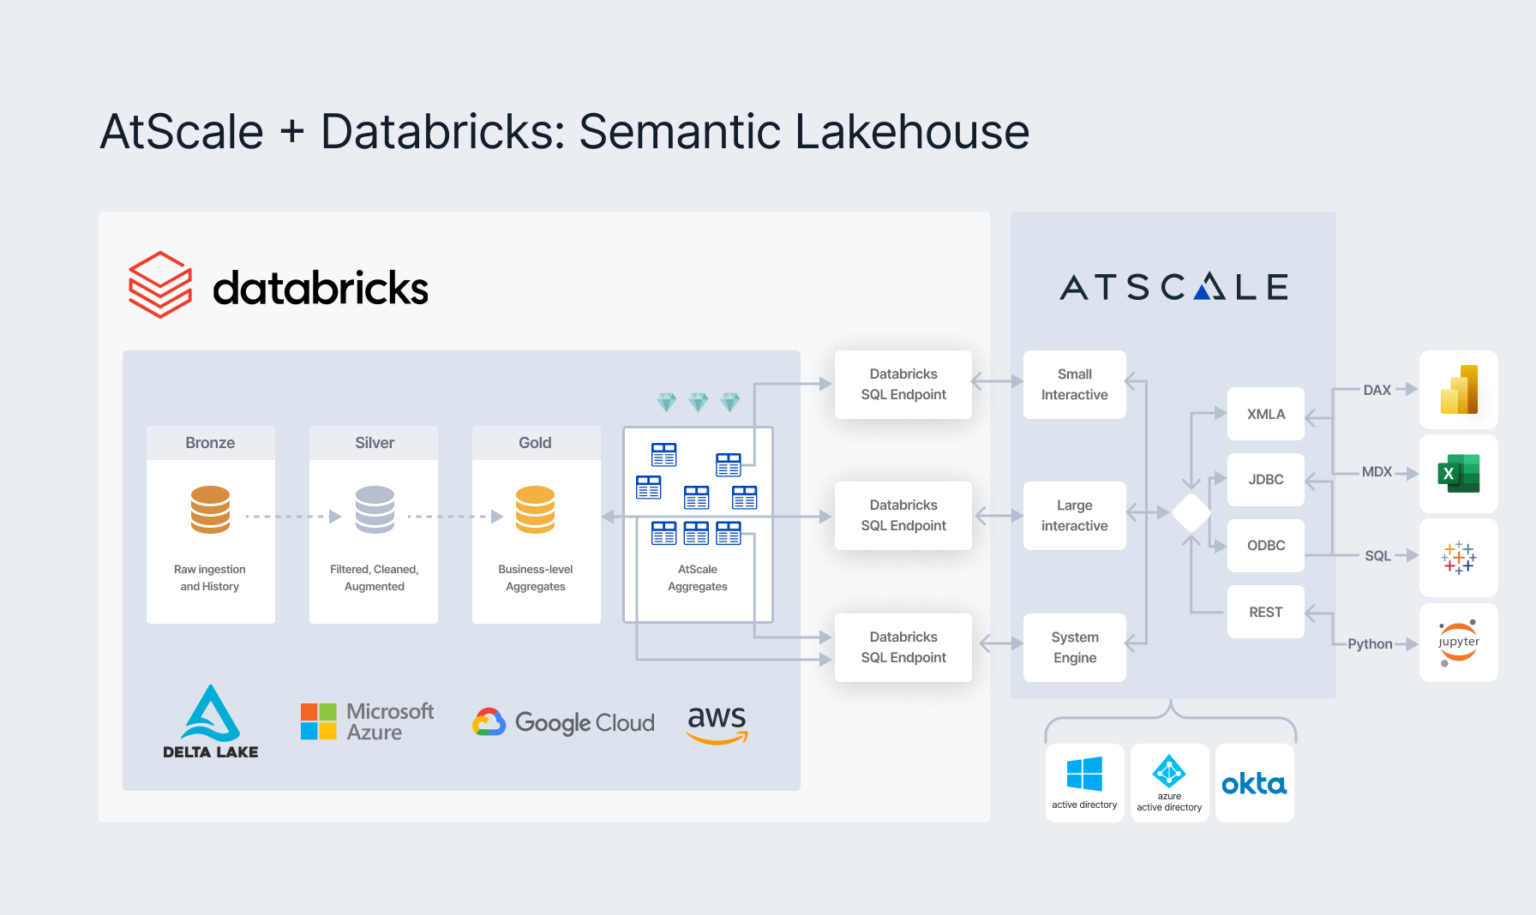Click the AWS logo
The image size is (1536, 915).
[x=716, y=724]
